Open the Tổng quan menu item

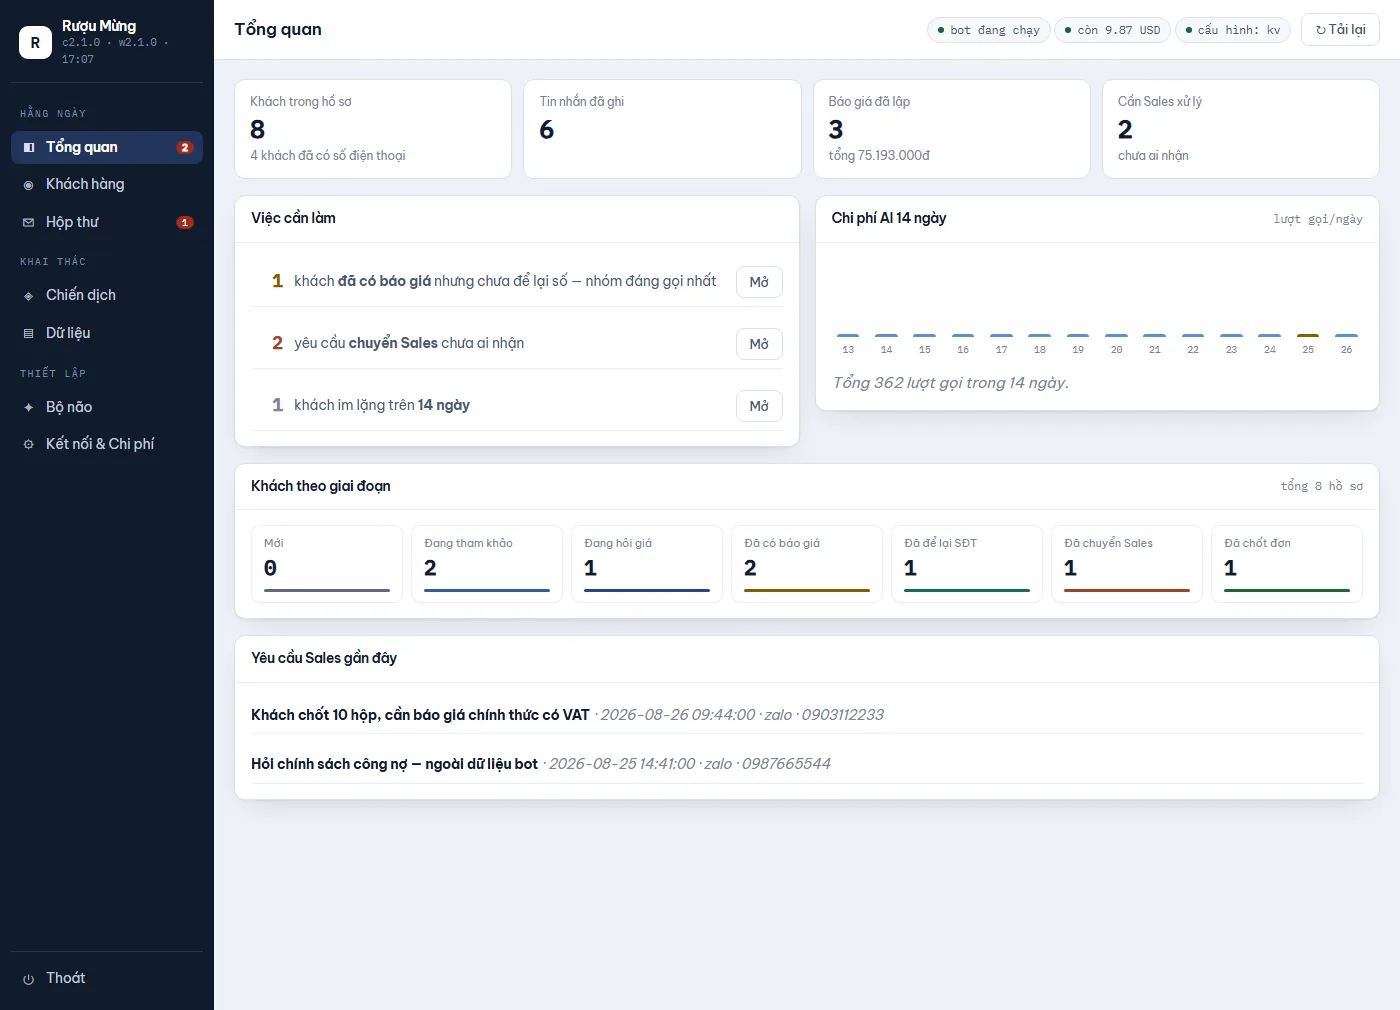click(107, 147)
